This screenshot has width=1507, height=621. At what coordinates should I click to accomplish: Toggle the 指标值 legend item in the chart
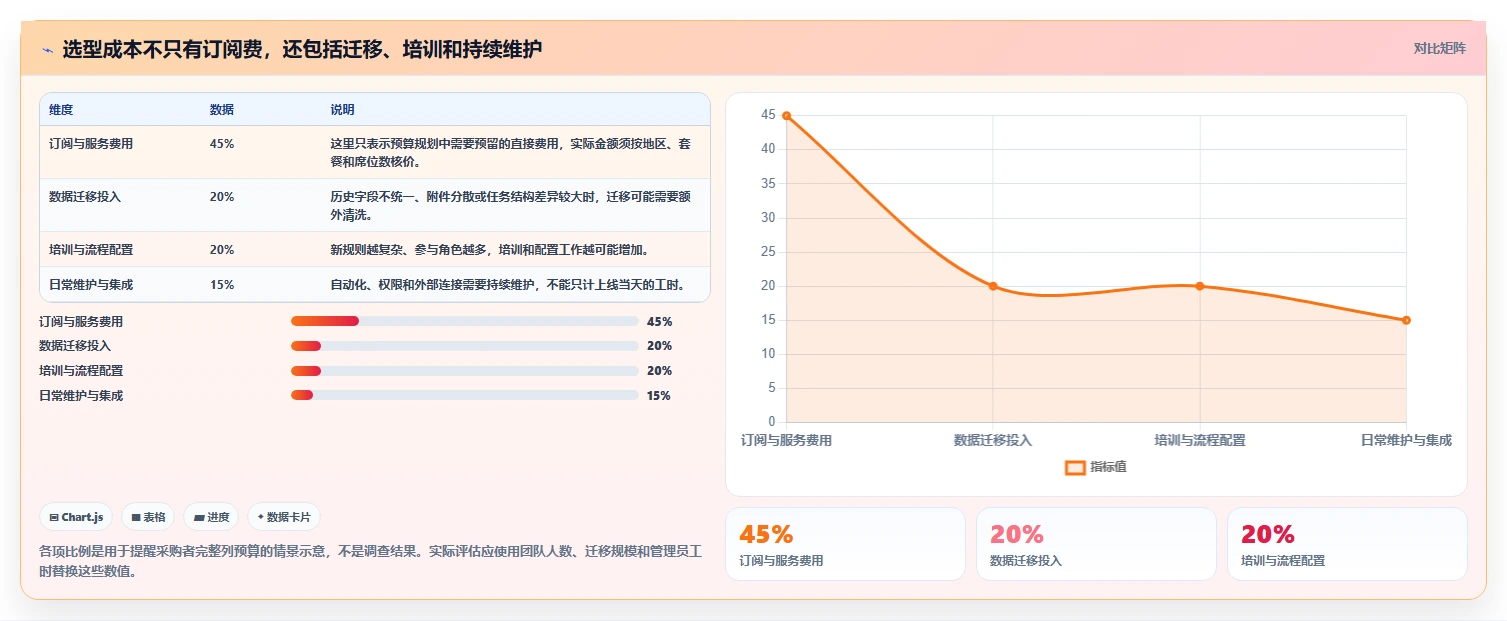coord(1096,467)
